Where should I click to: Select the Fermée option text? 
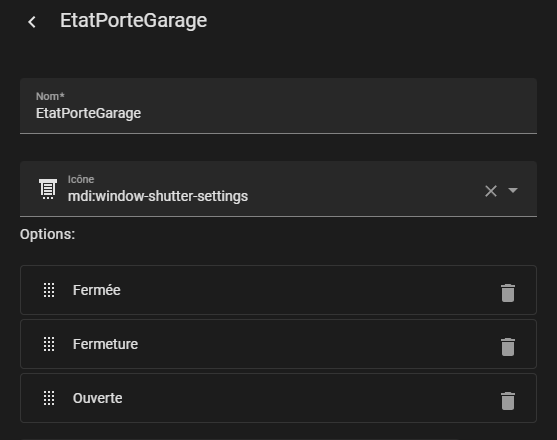[x=97, y=290]
